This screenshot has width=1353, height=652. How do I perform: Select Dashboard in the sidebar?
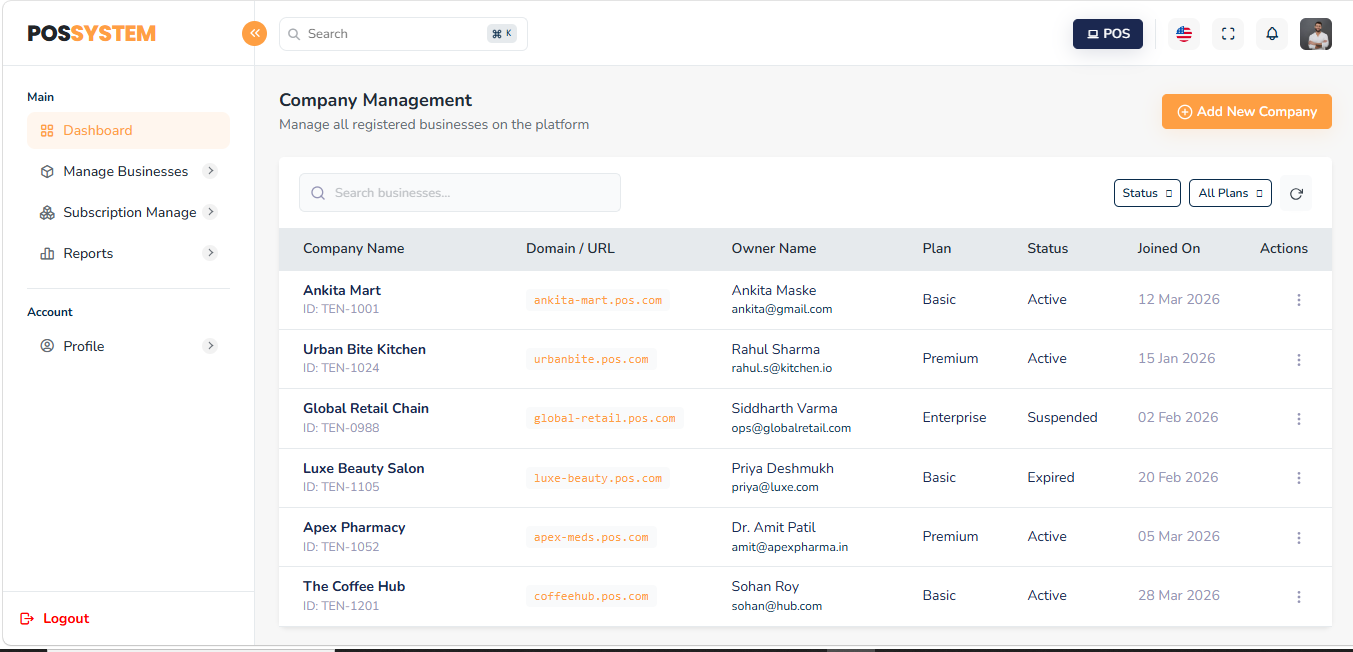pyautogui.click(x=98, y=130)
